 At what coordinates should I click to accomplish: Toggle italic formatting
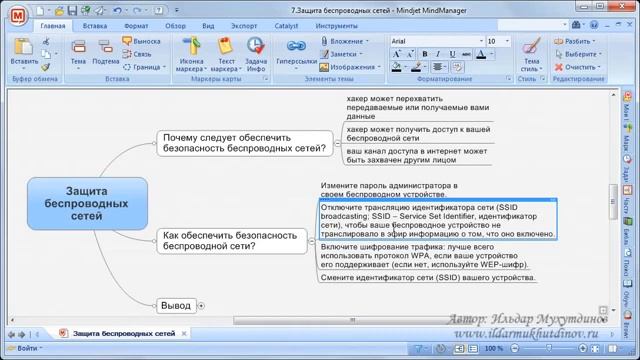click(438, 54)
